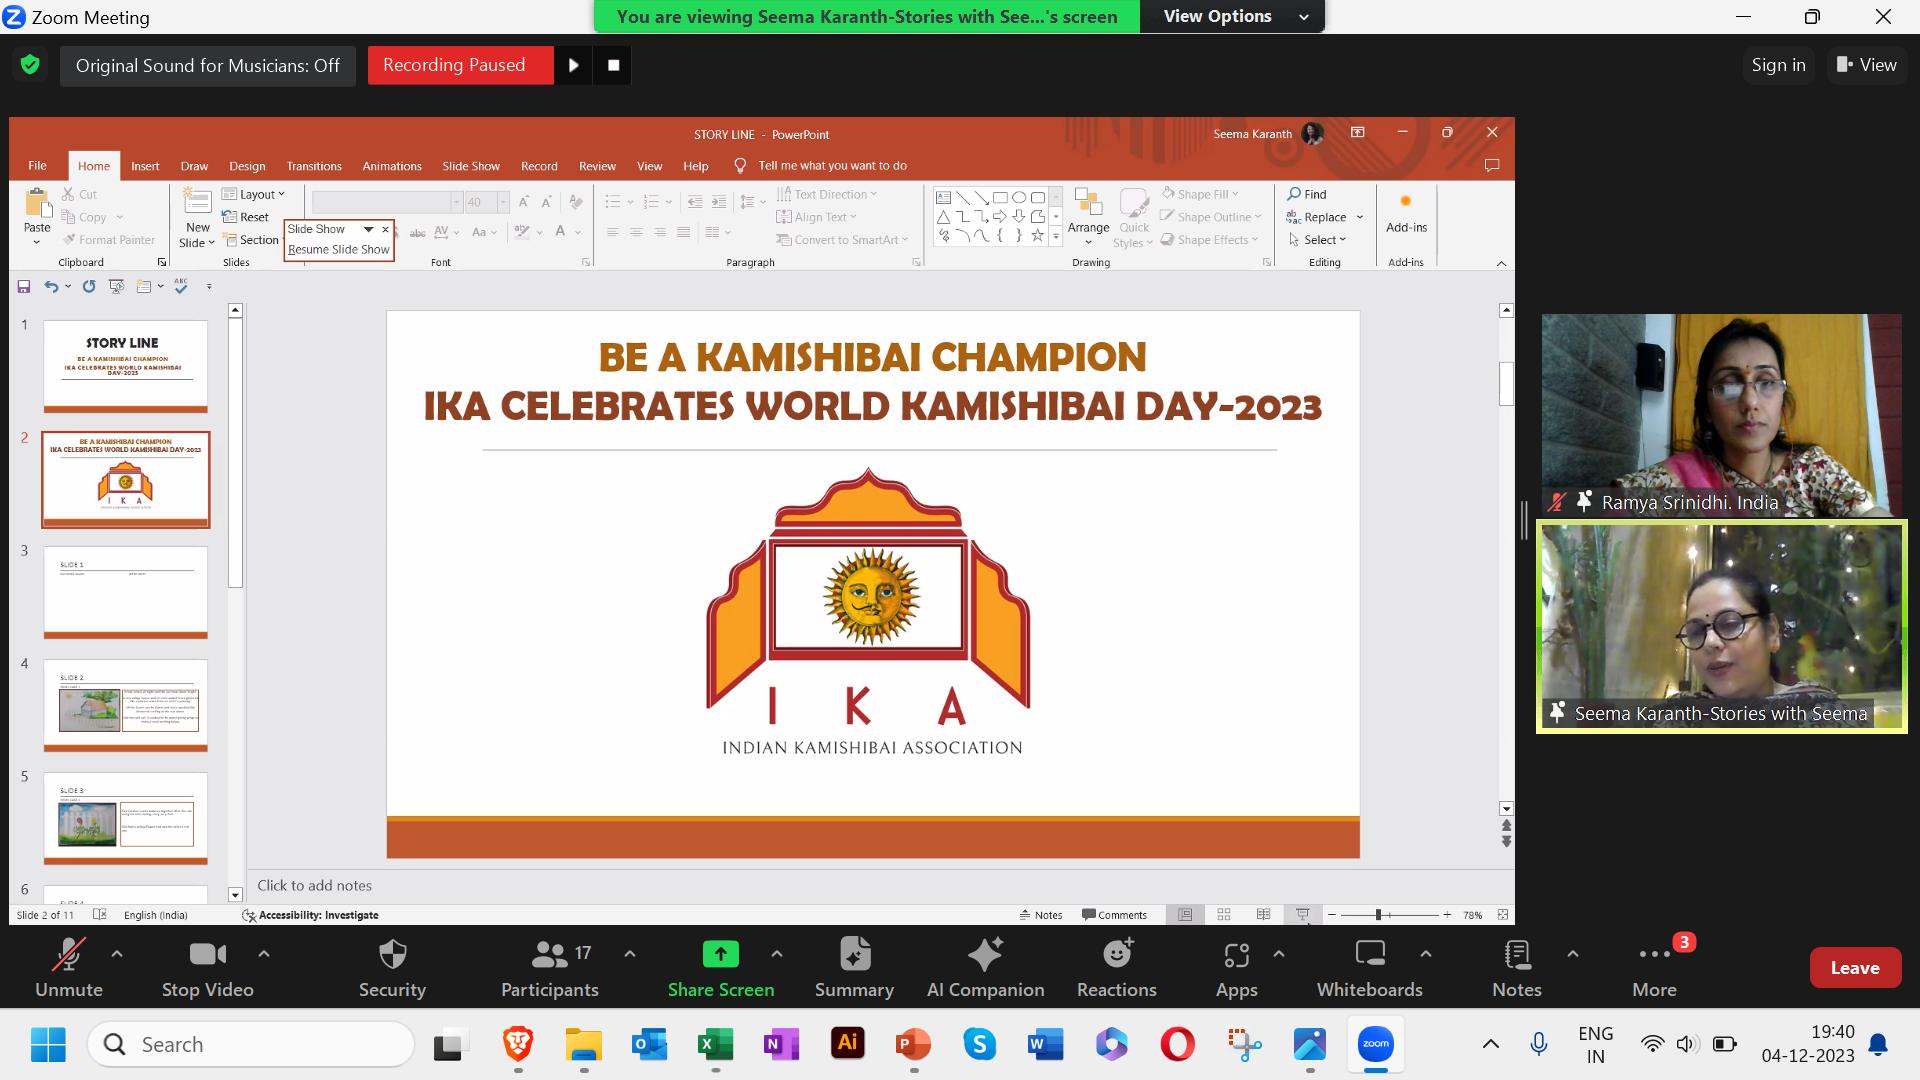
Task: Open PowerPoint from the Windows taskbar
Action: click(913, 1045)
